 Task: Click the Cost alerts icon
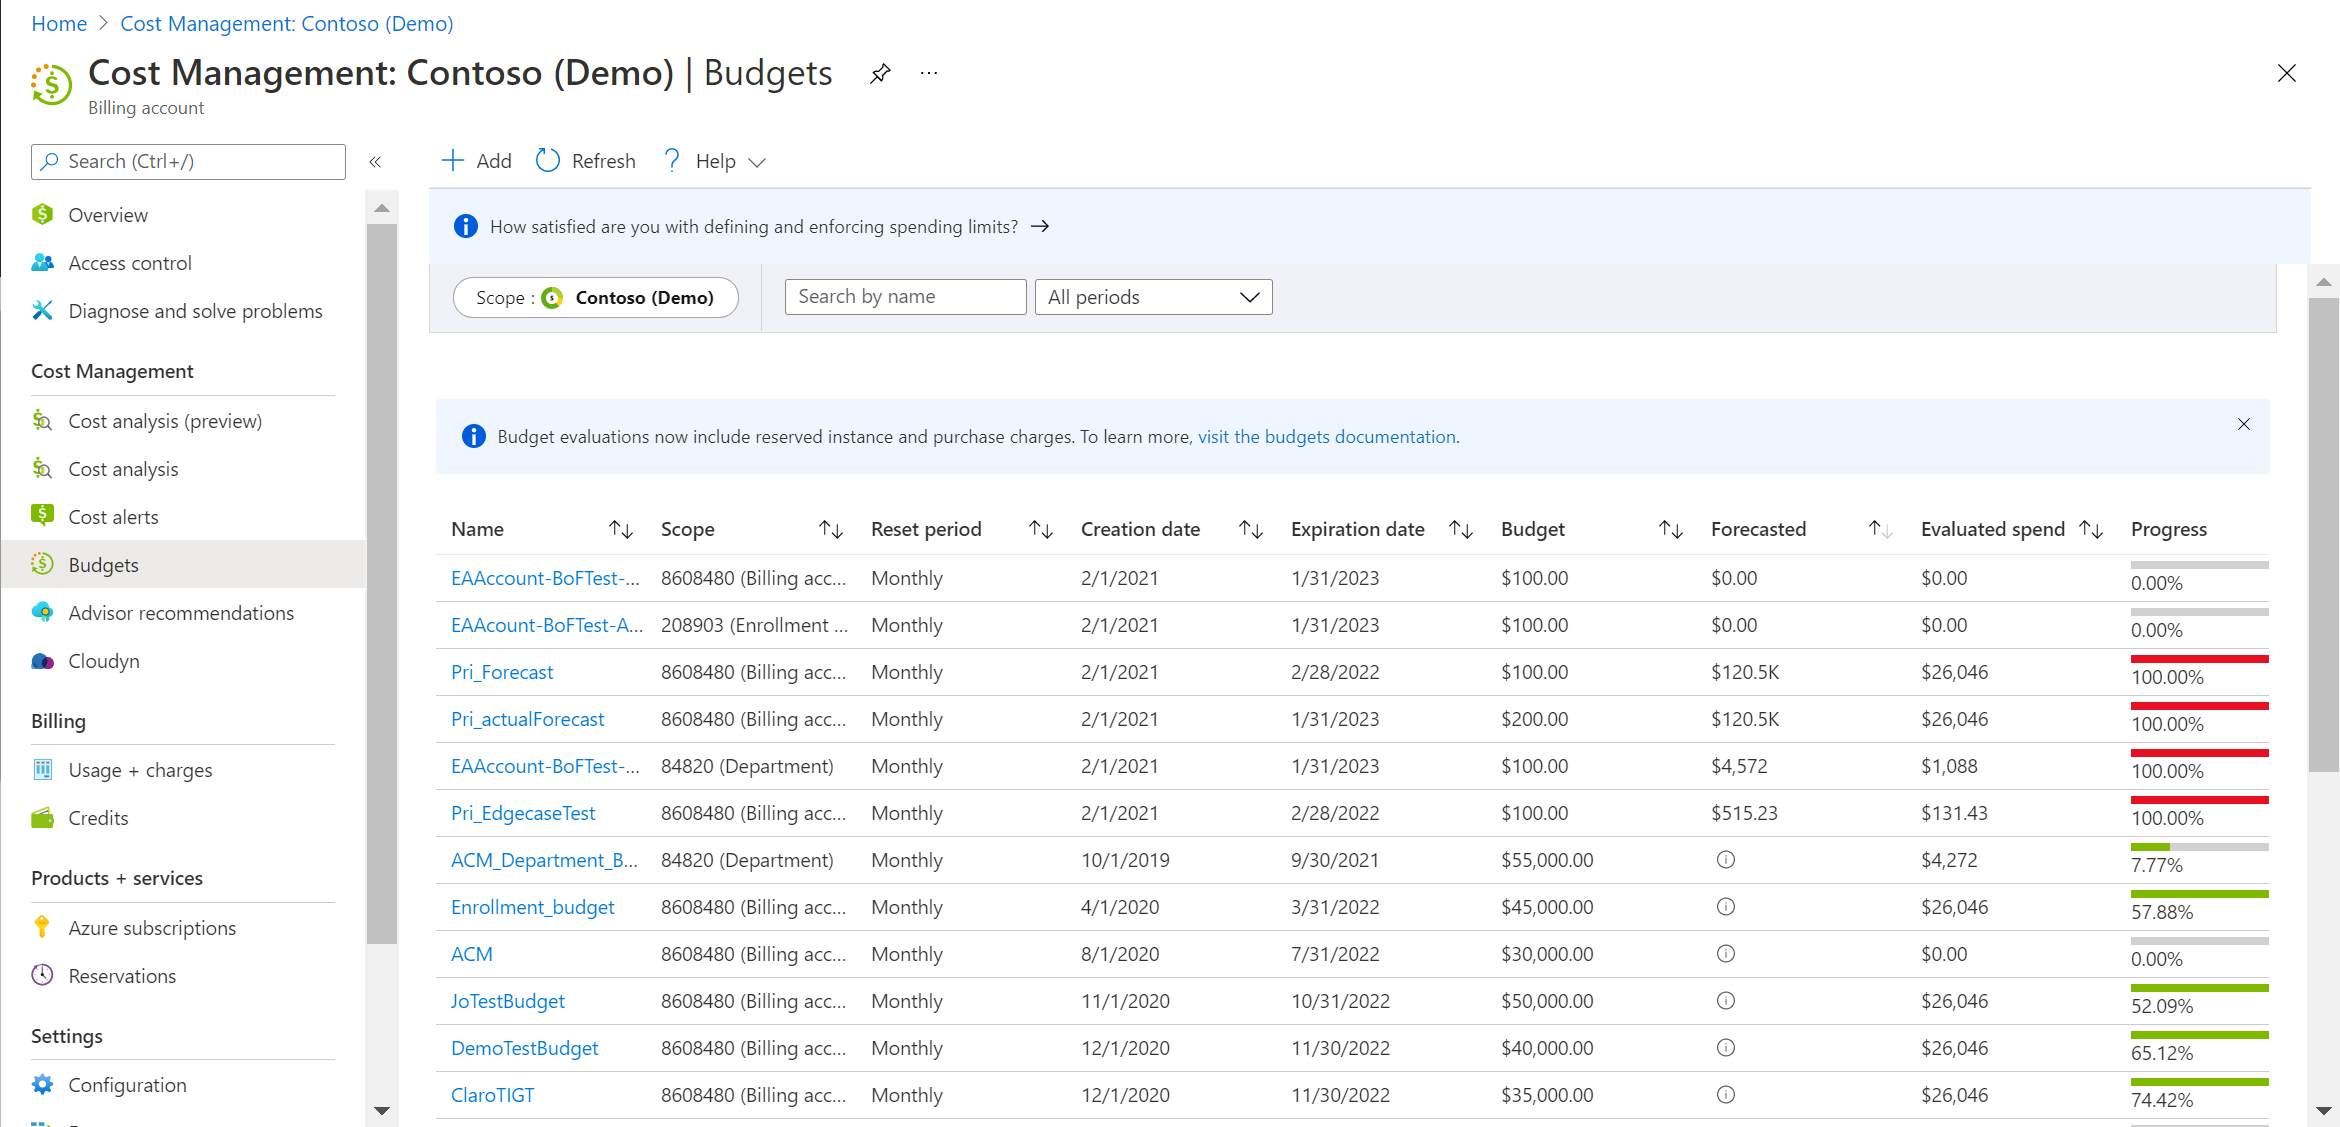pos(42,516)
